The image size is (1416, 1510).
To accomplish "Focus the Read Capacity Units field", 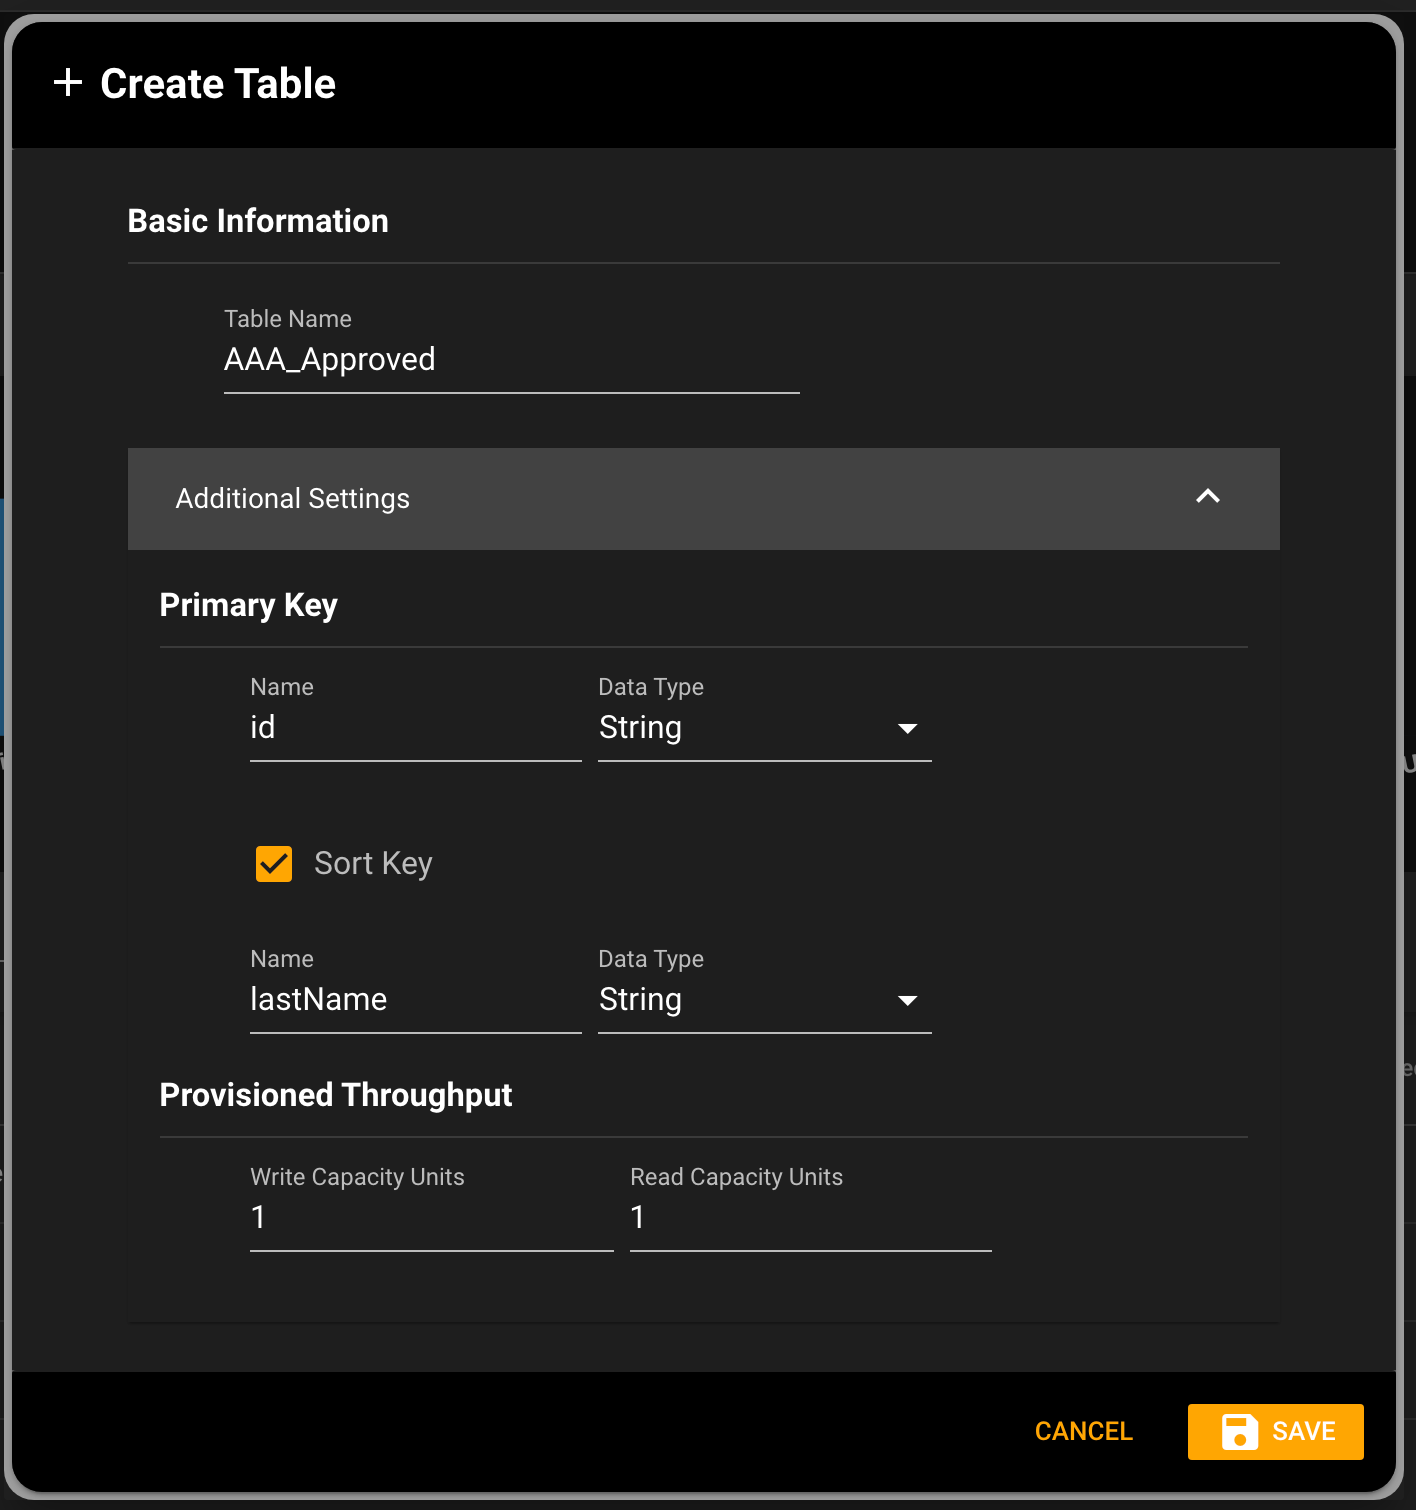I will click(811, 1218).
